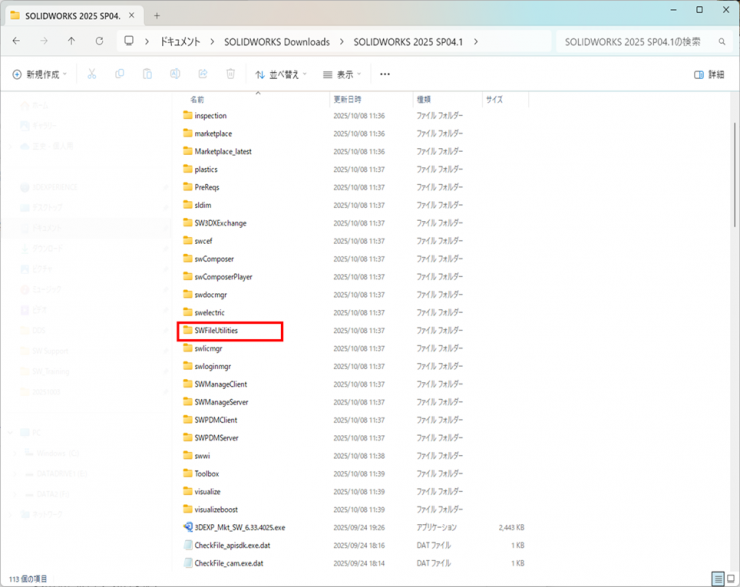
Task: Refresh the current folder view
Action: (x=99, y=41)
